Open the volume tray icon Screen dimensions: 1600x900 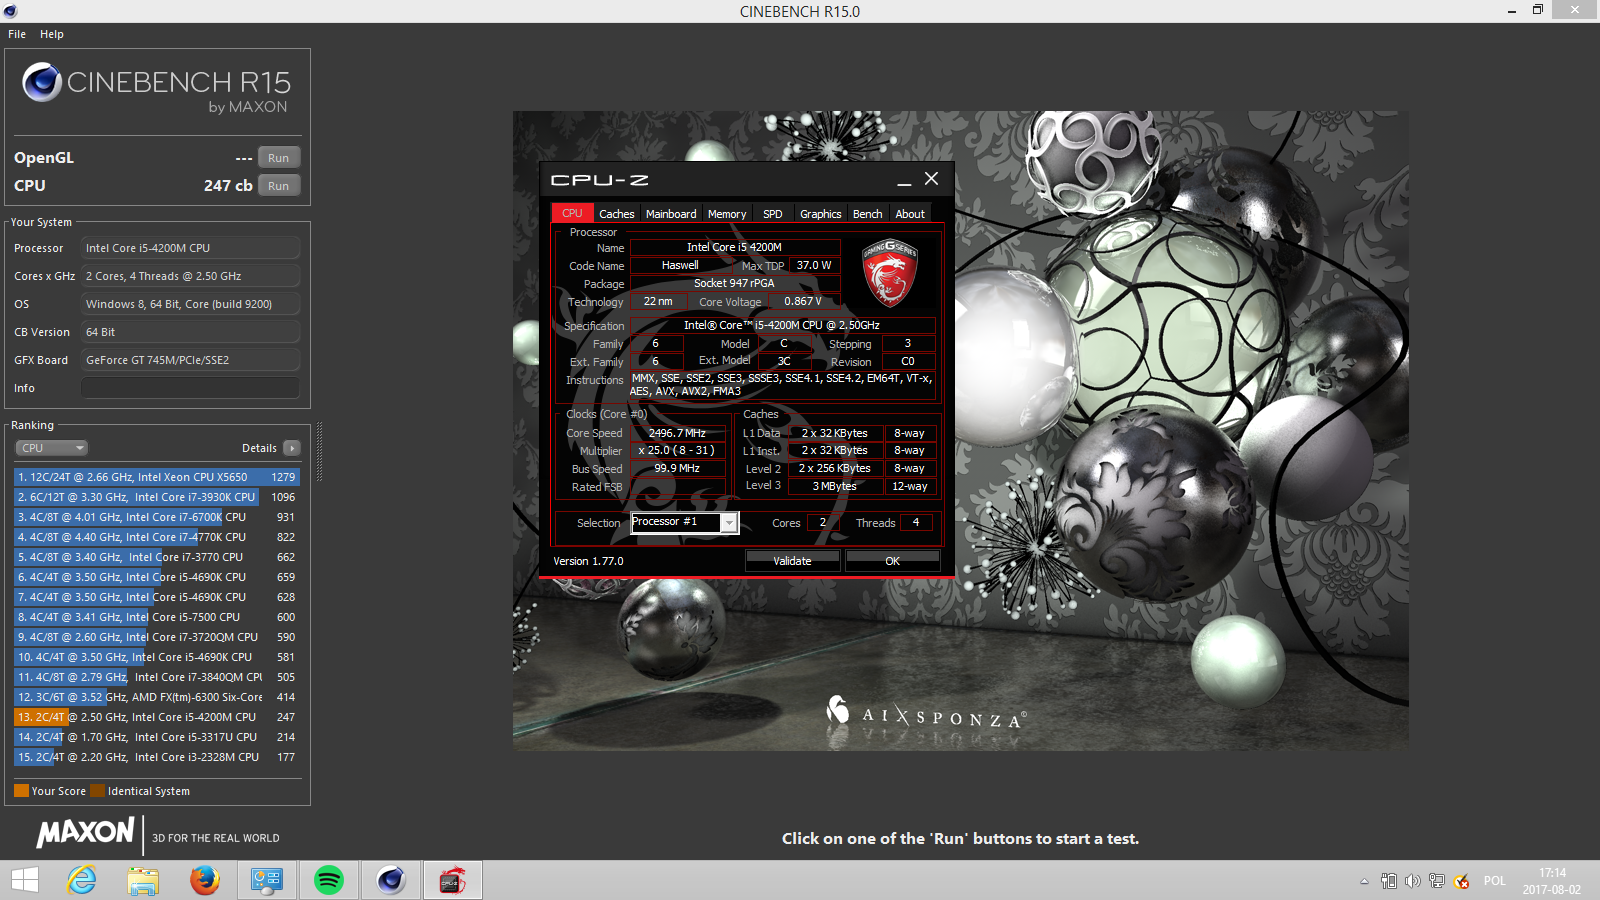point(1413,881)
